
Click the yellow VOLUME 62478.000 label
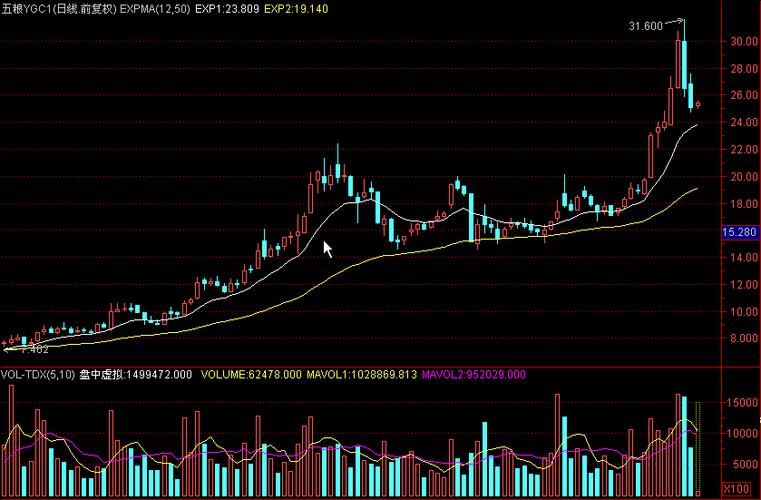250,375
